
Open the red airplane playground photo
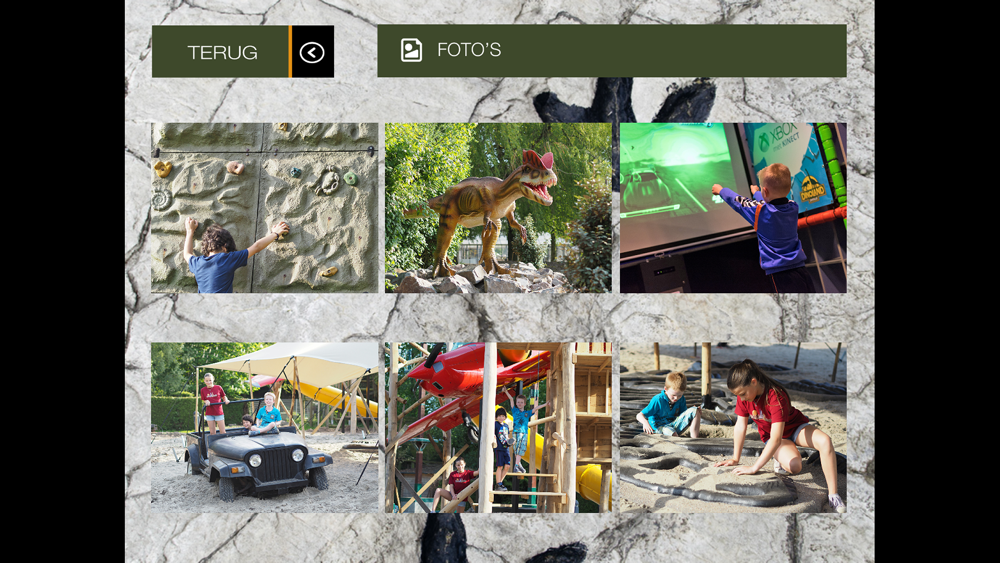pos(498,427)
